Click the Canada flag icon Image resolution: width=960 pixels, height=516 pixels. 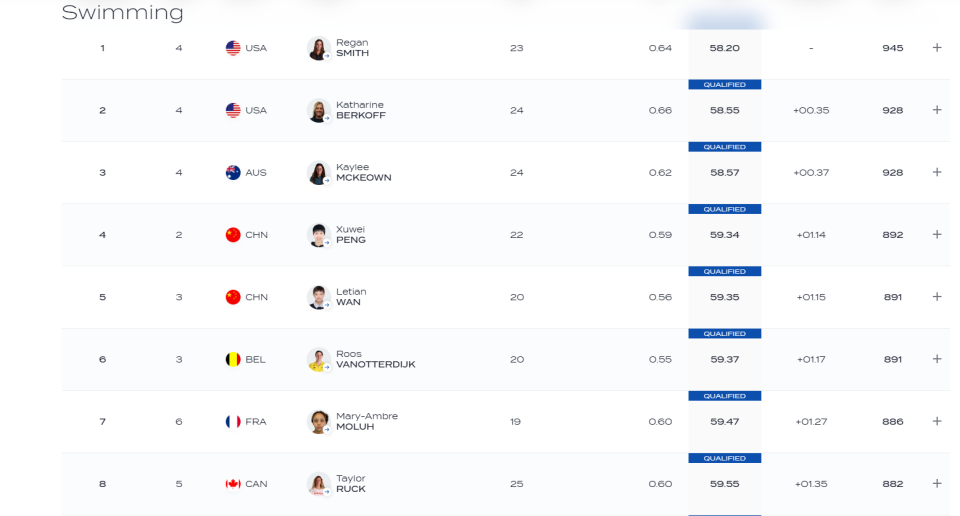pyautogui.click(x=233, y=484)
